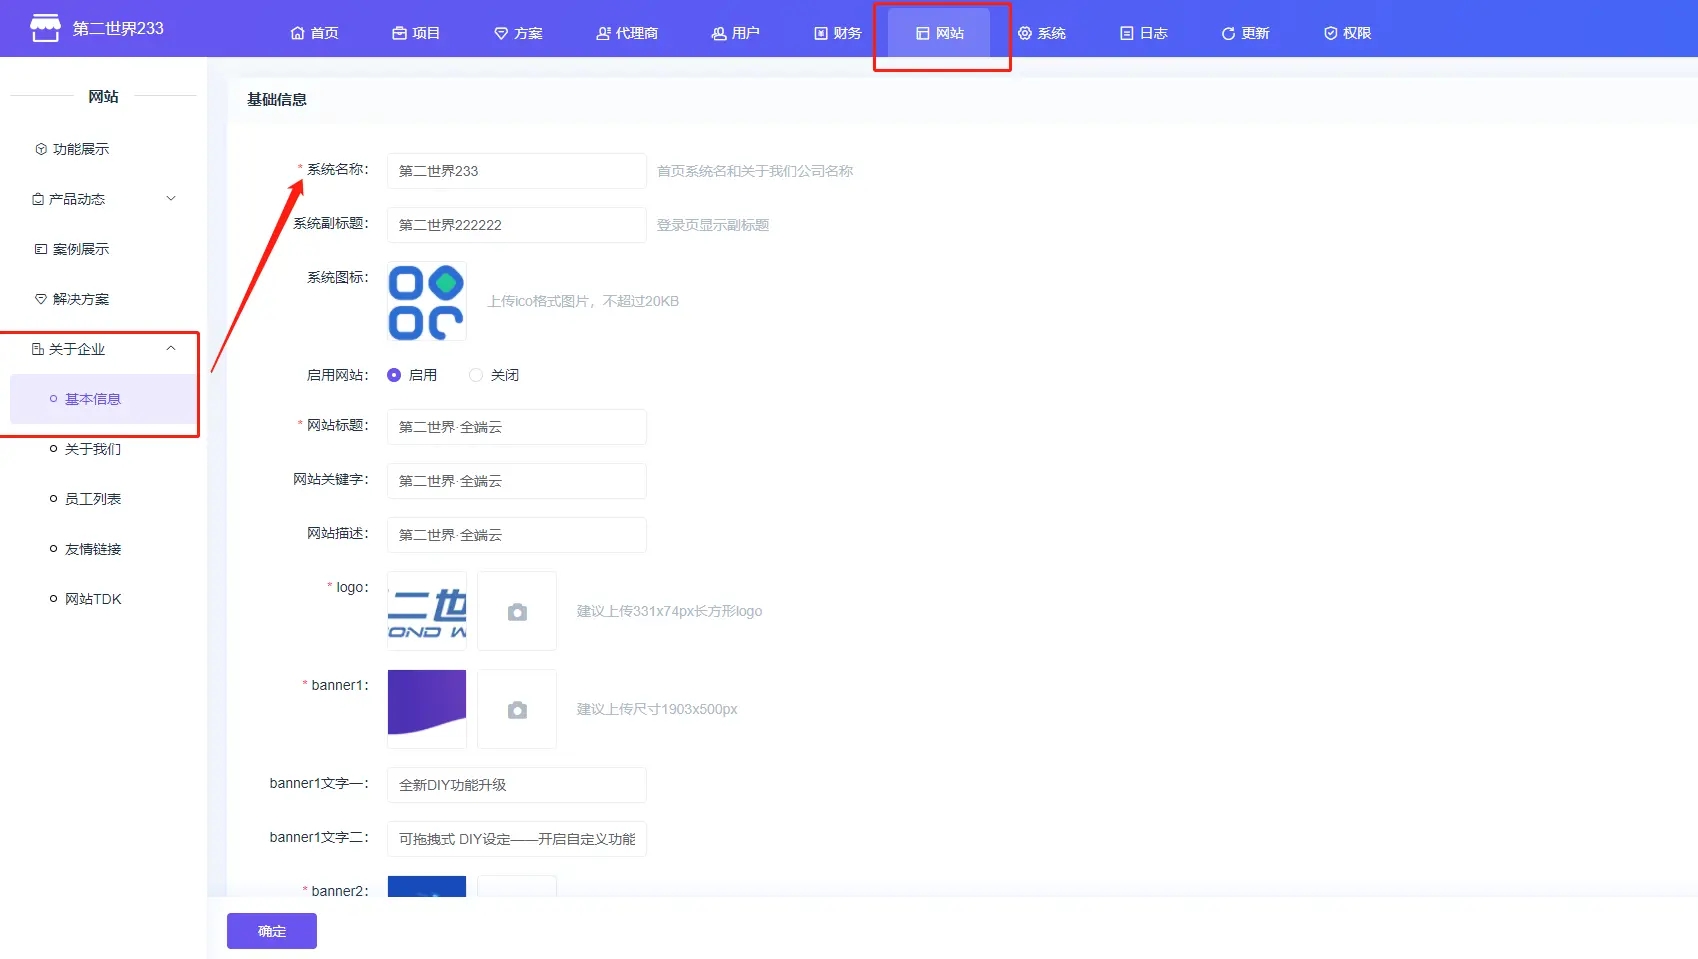Select the 关闭 radio button
Image resolution: width=1698 pixels, height=959 pixels.
[x=476, y=375]
